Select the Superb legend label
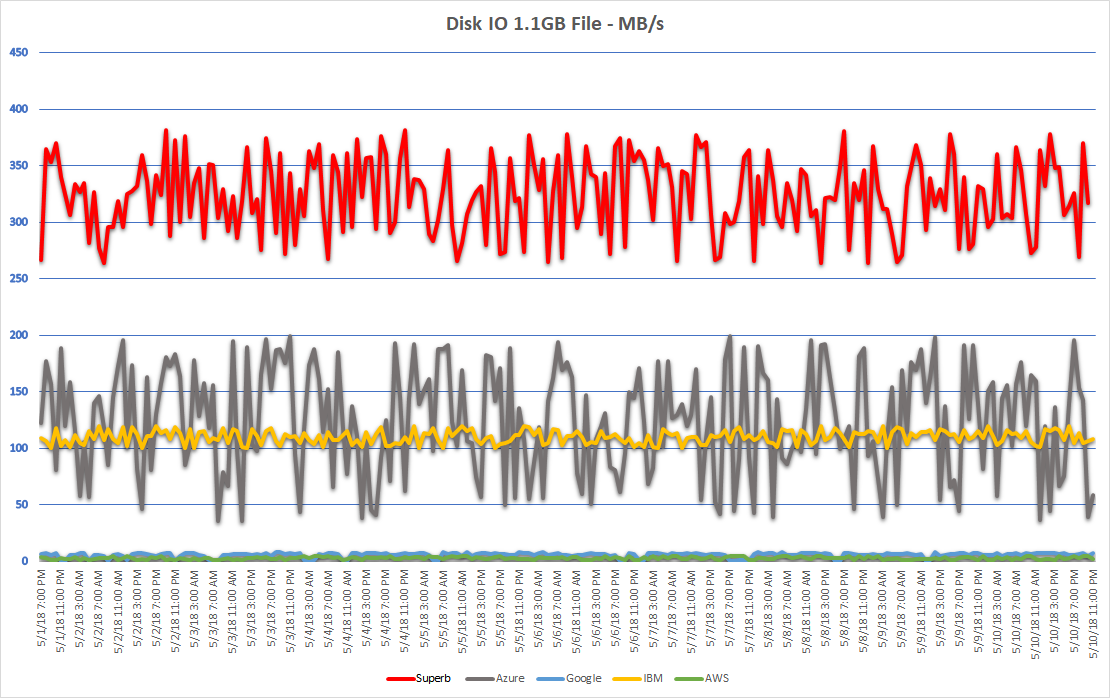Viewport: 1110px width, 698px height. pos(434,678)
